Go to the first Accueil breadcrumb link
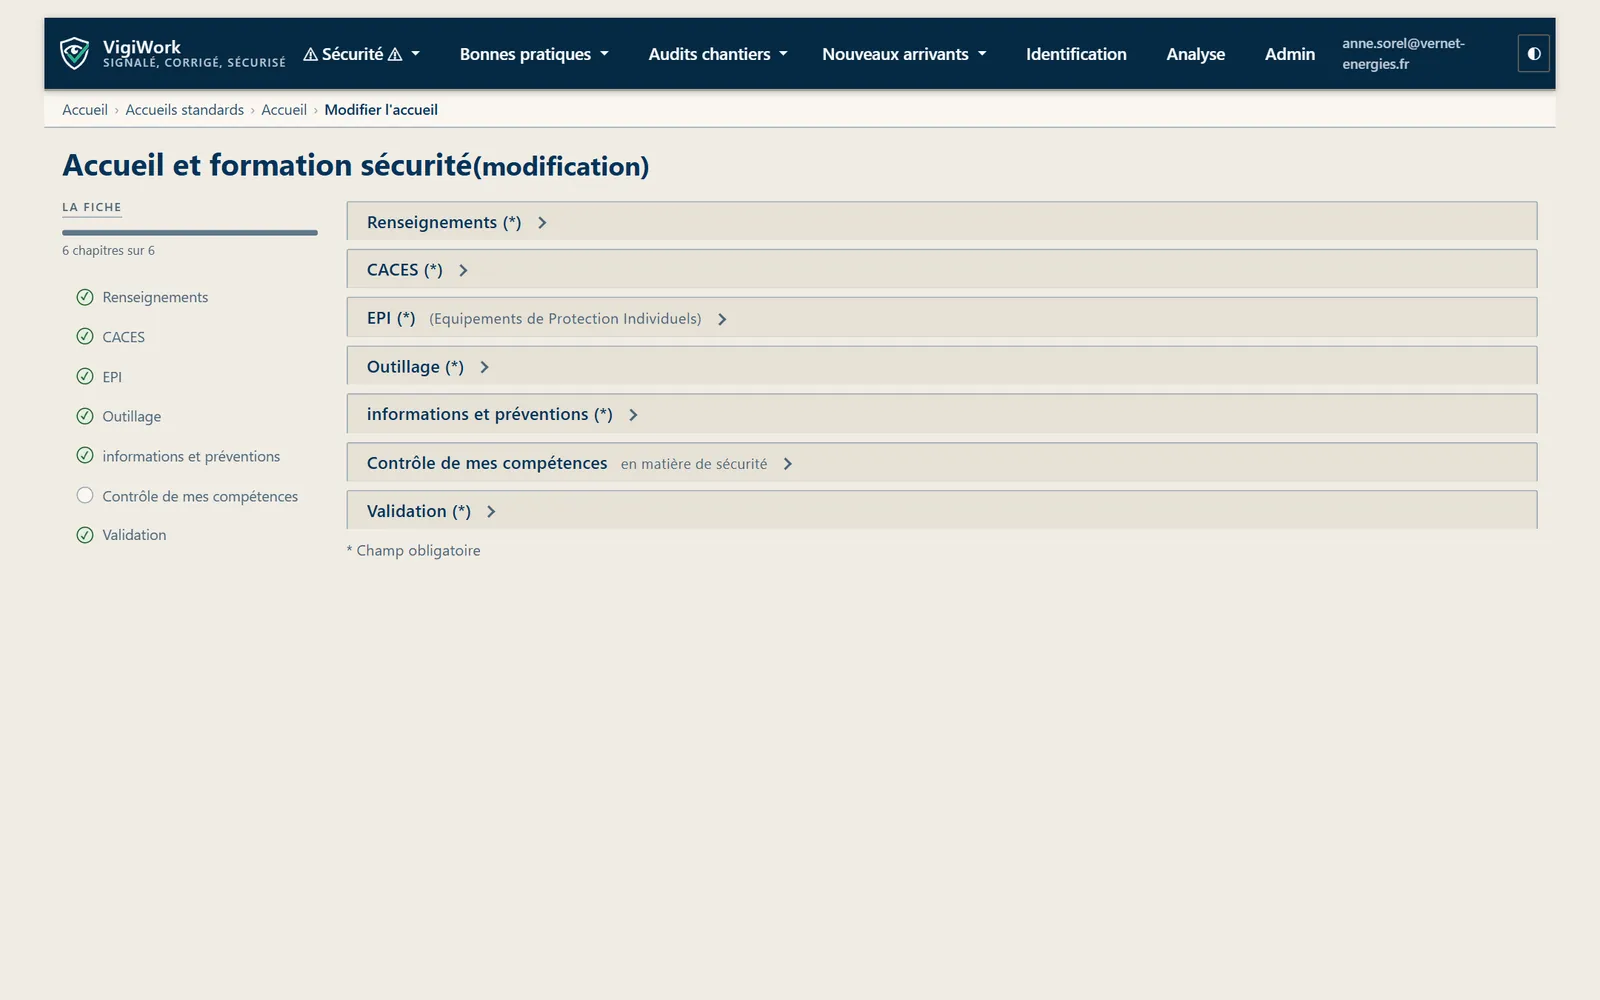Viewport: 1600px width, 1000px height. click(85, 110)
